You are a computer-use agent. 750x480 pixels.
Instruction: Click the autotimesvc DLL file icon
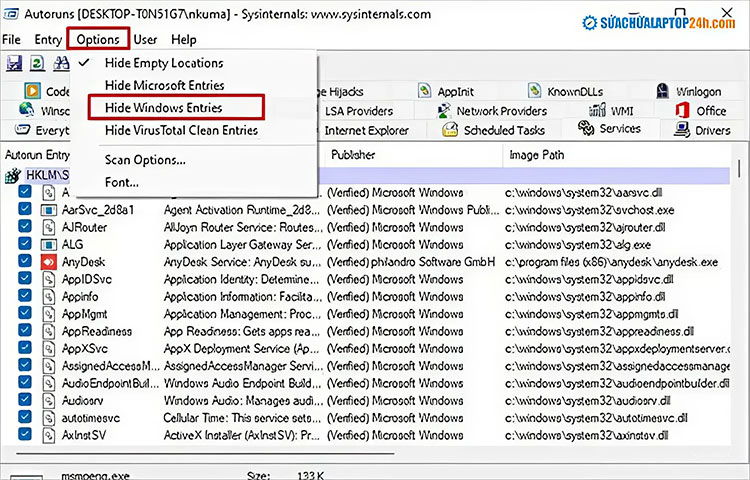pyautogui.click(x=49, y=418)
